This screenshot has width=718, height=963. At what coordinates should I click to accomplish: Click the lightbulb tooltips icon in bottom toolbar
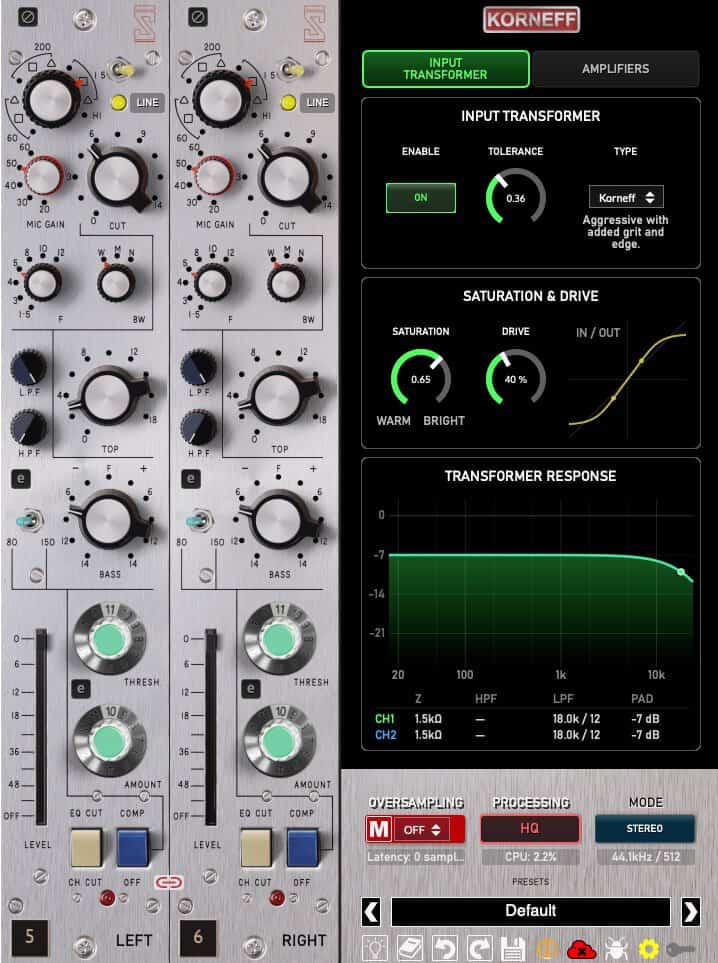click(375, 949)
